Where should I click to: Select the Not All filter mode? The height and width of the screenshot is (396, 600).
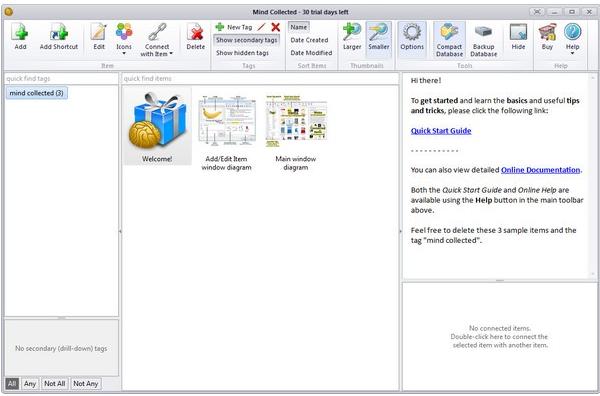(55, 383)
